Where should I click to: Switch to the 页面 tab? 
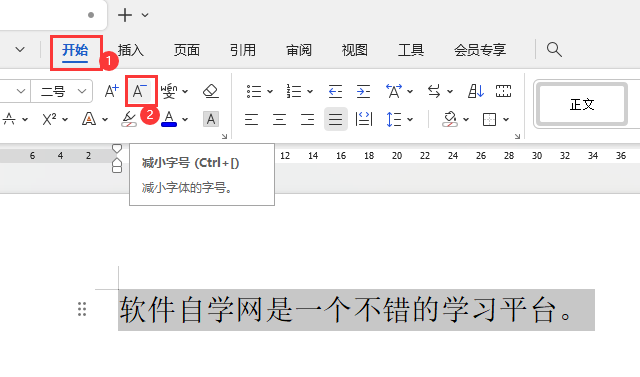tap(187, 50)
